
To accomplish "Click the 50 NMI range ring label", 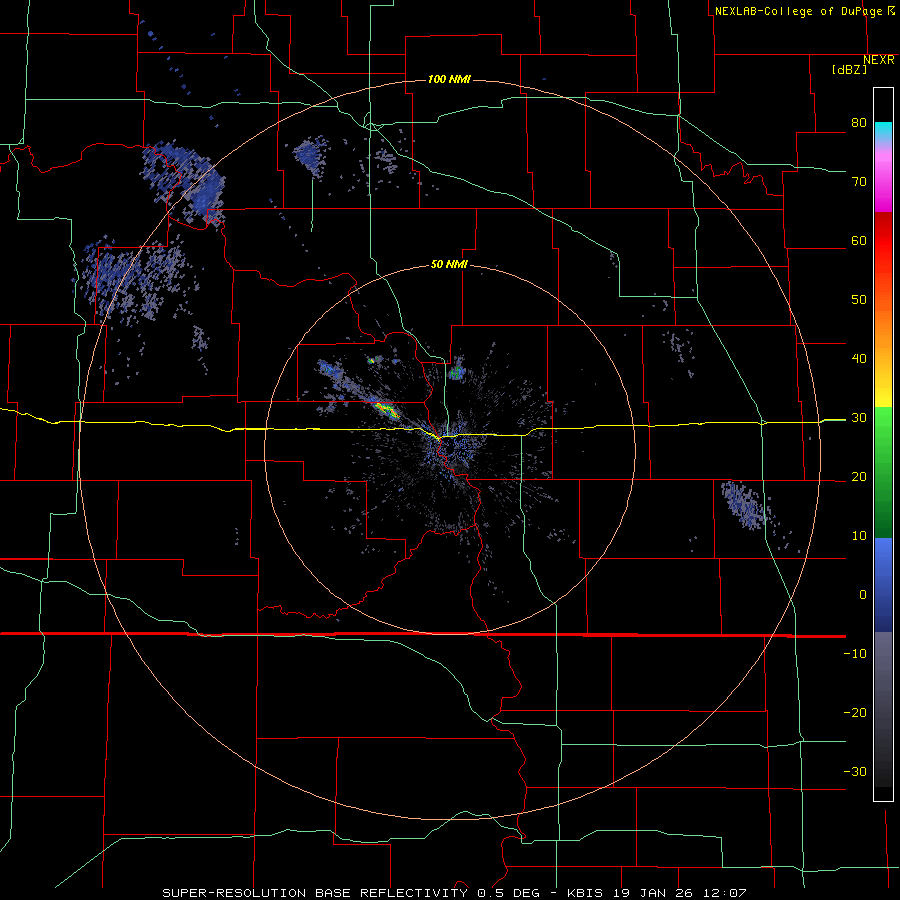I will click(449, 265).
